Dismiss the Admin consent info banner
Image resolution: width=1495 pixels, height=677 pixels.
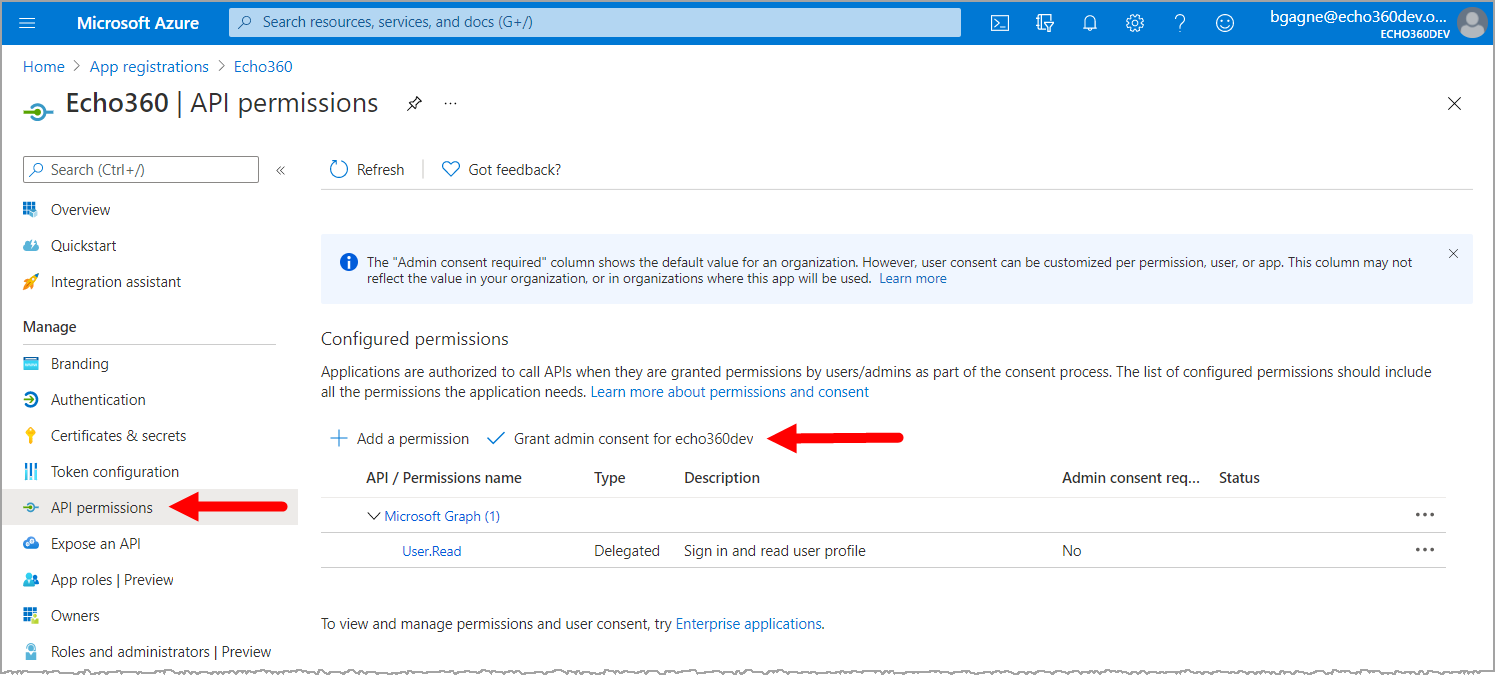(1454, 254)
